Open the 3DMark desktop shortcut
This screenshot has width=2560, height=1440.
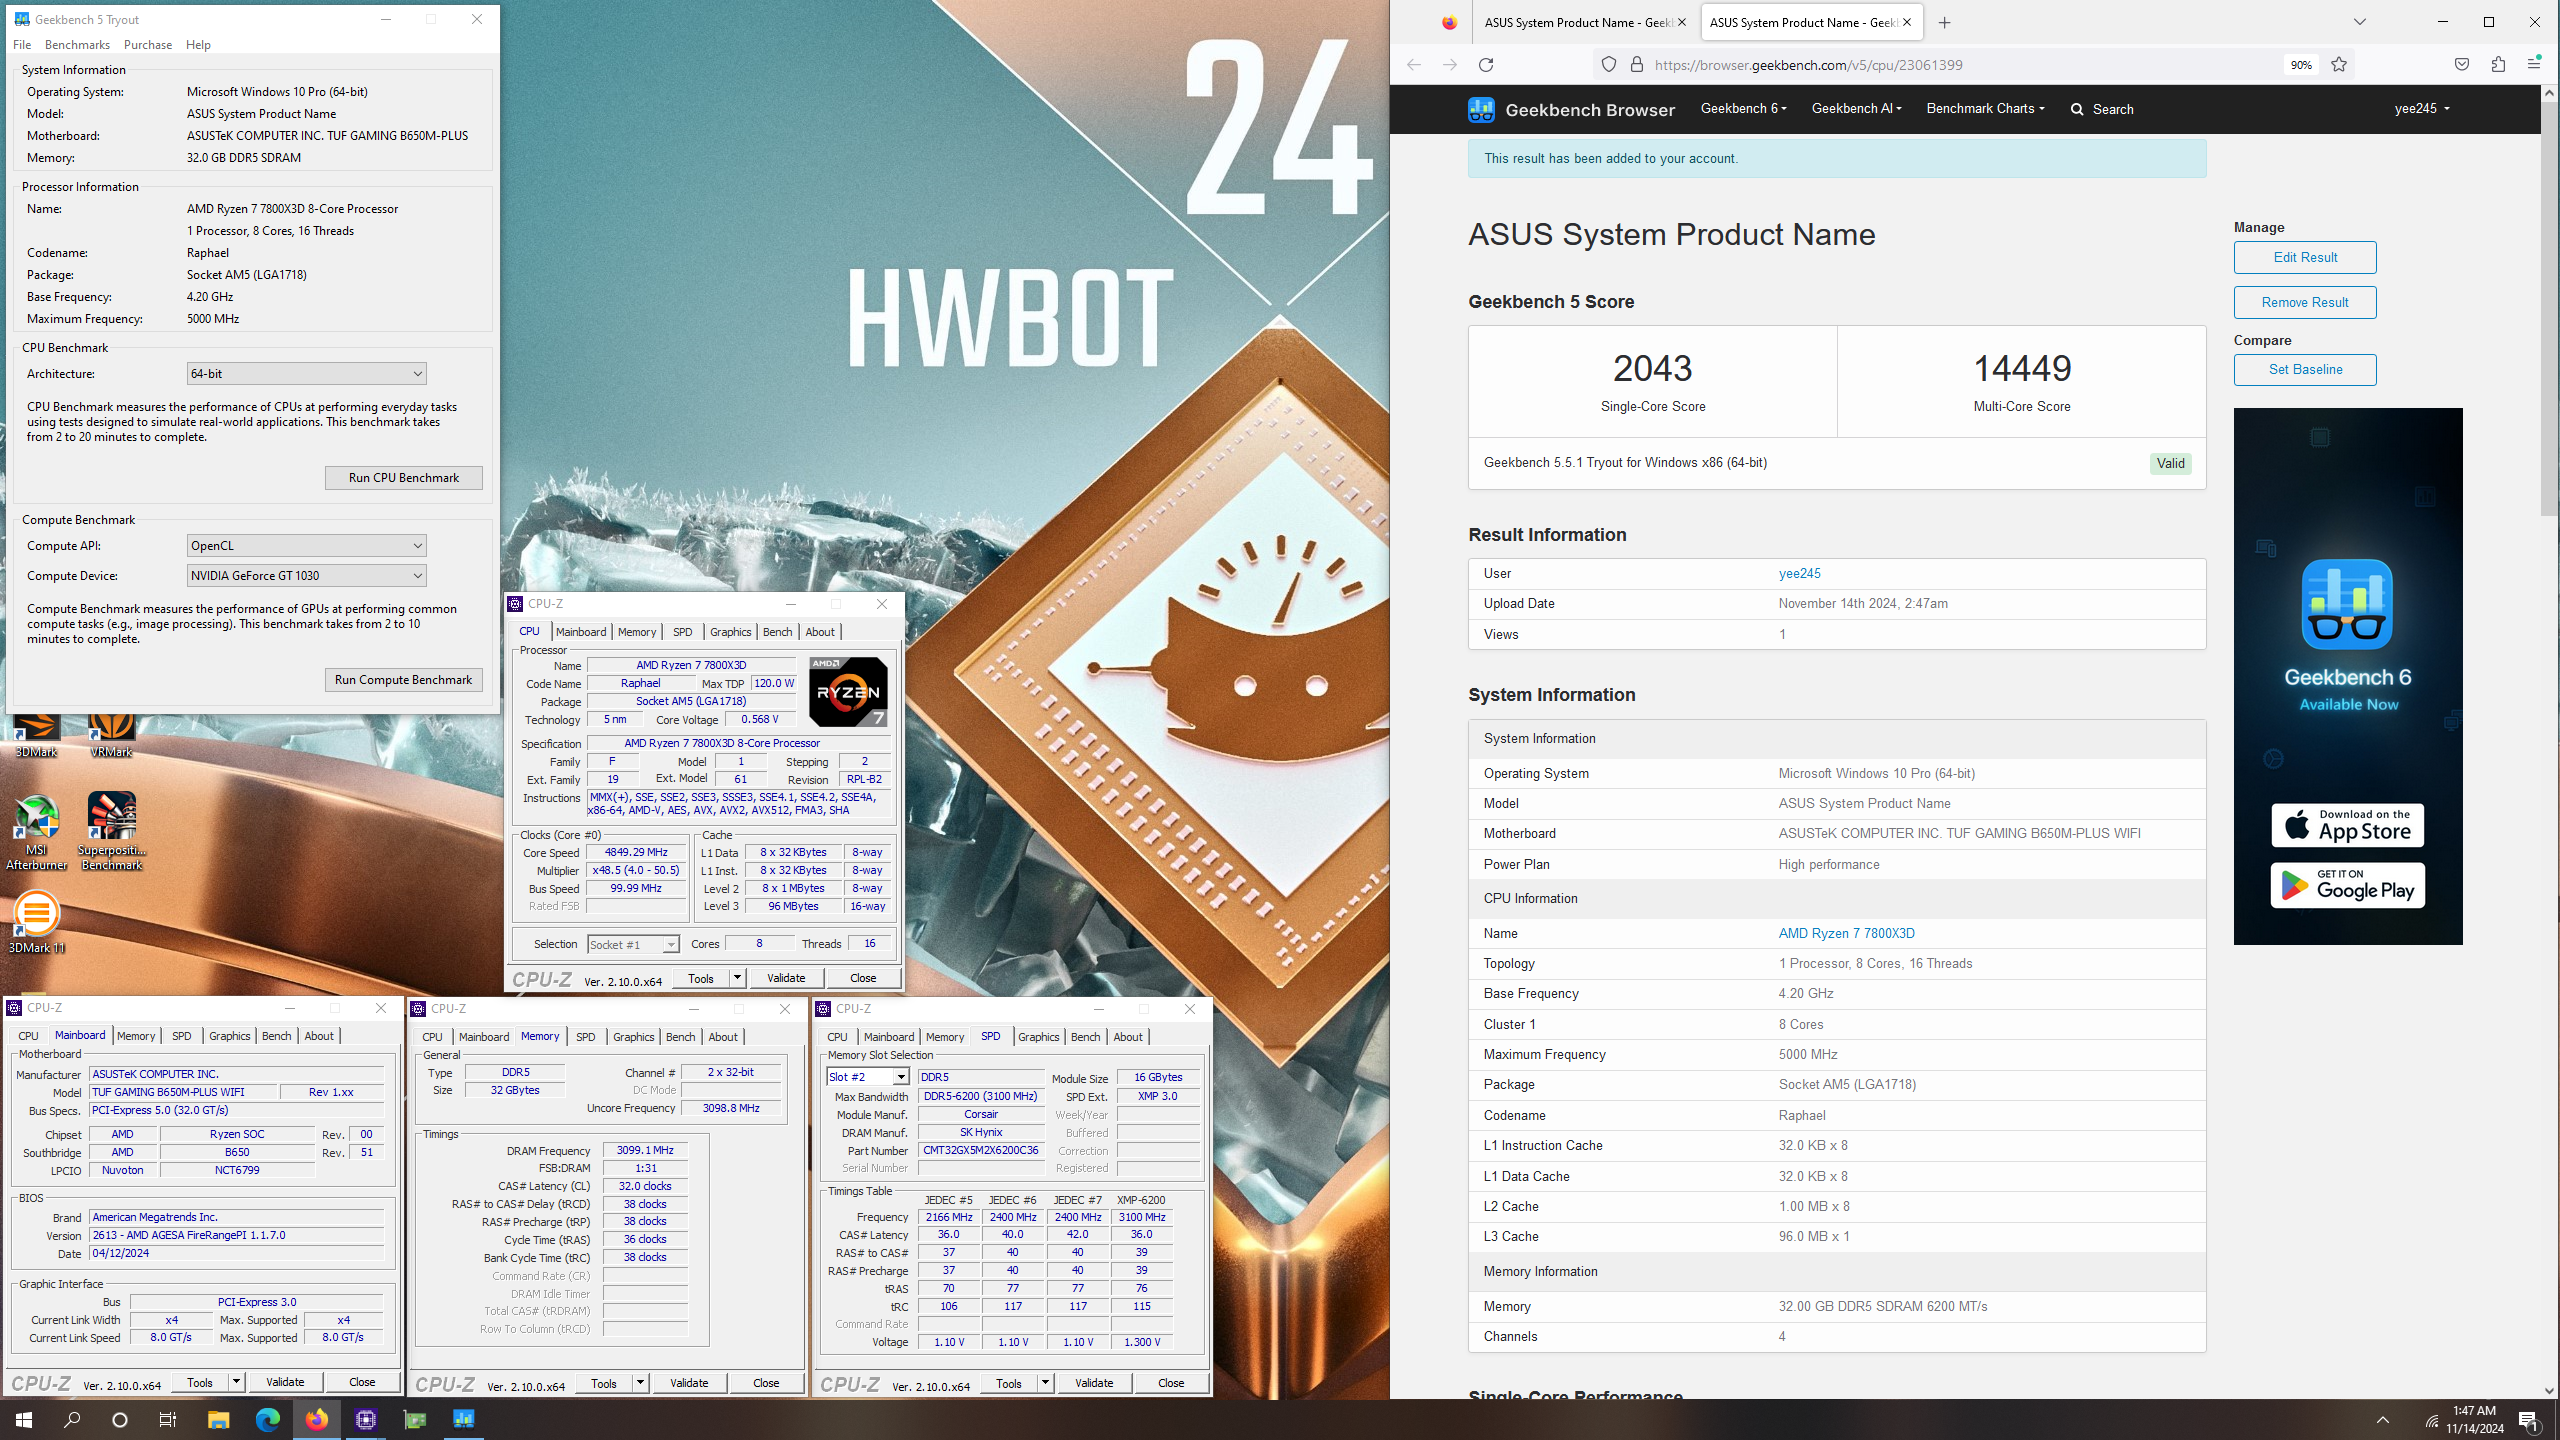(36, 735)
